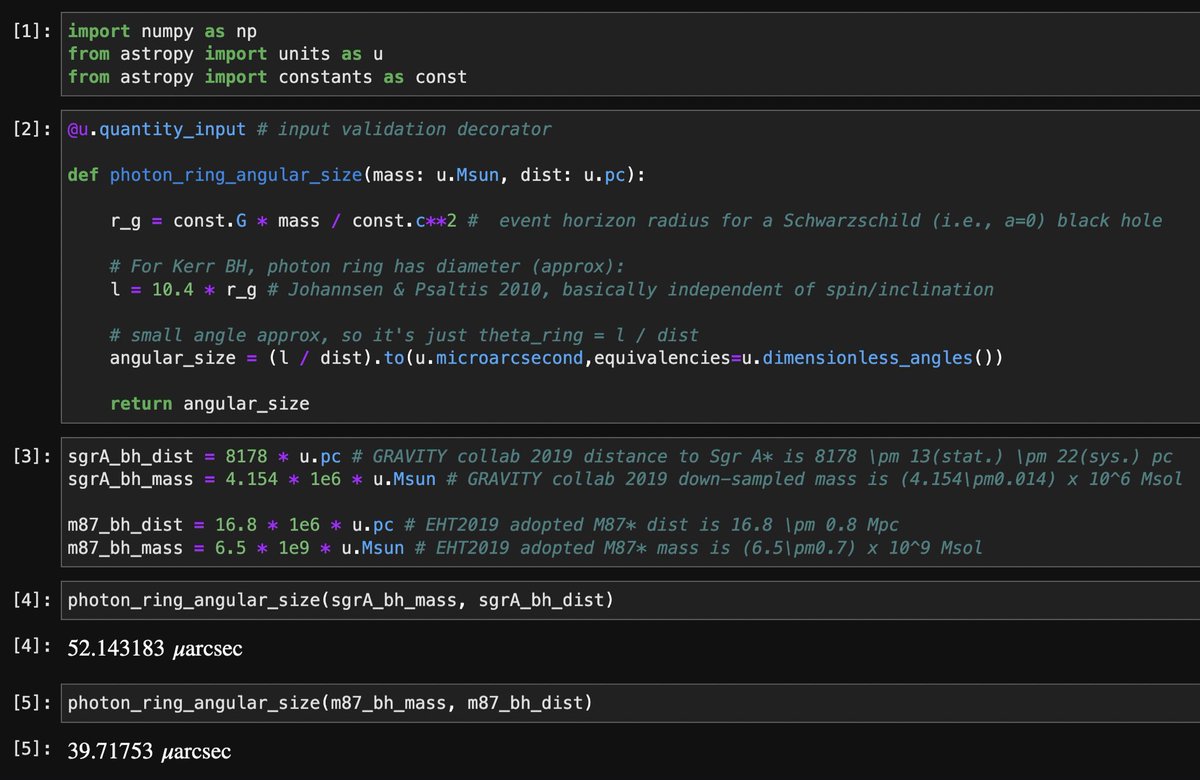Click the '[4]:' output prompt beside 52.143183

pos(33,648)
